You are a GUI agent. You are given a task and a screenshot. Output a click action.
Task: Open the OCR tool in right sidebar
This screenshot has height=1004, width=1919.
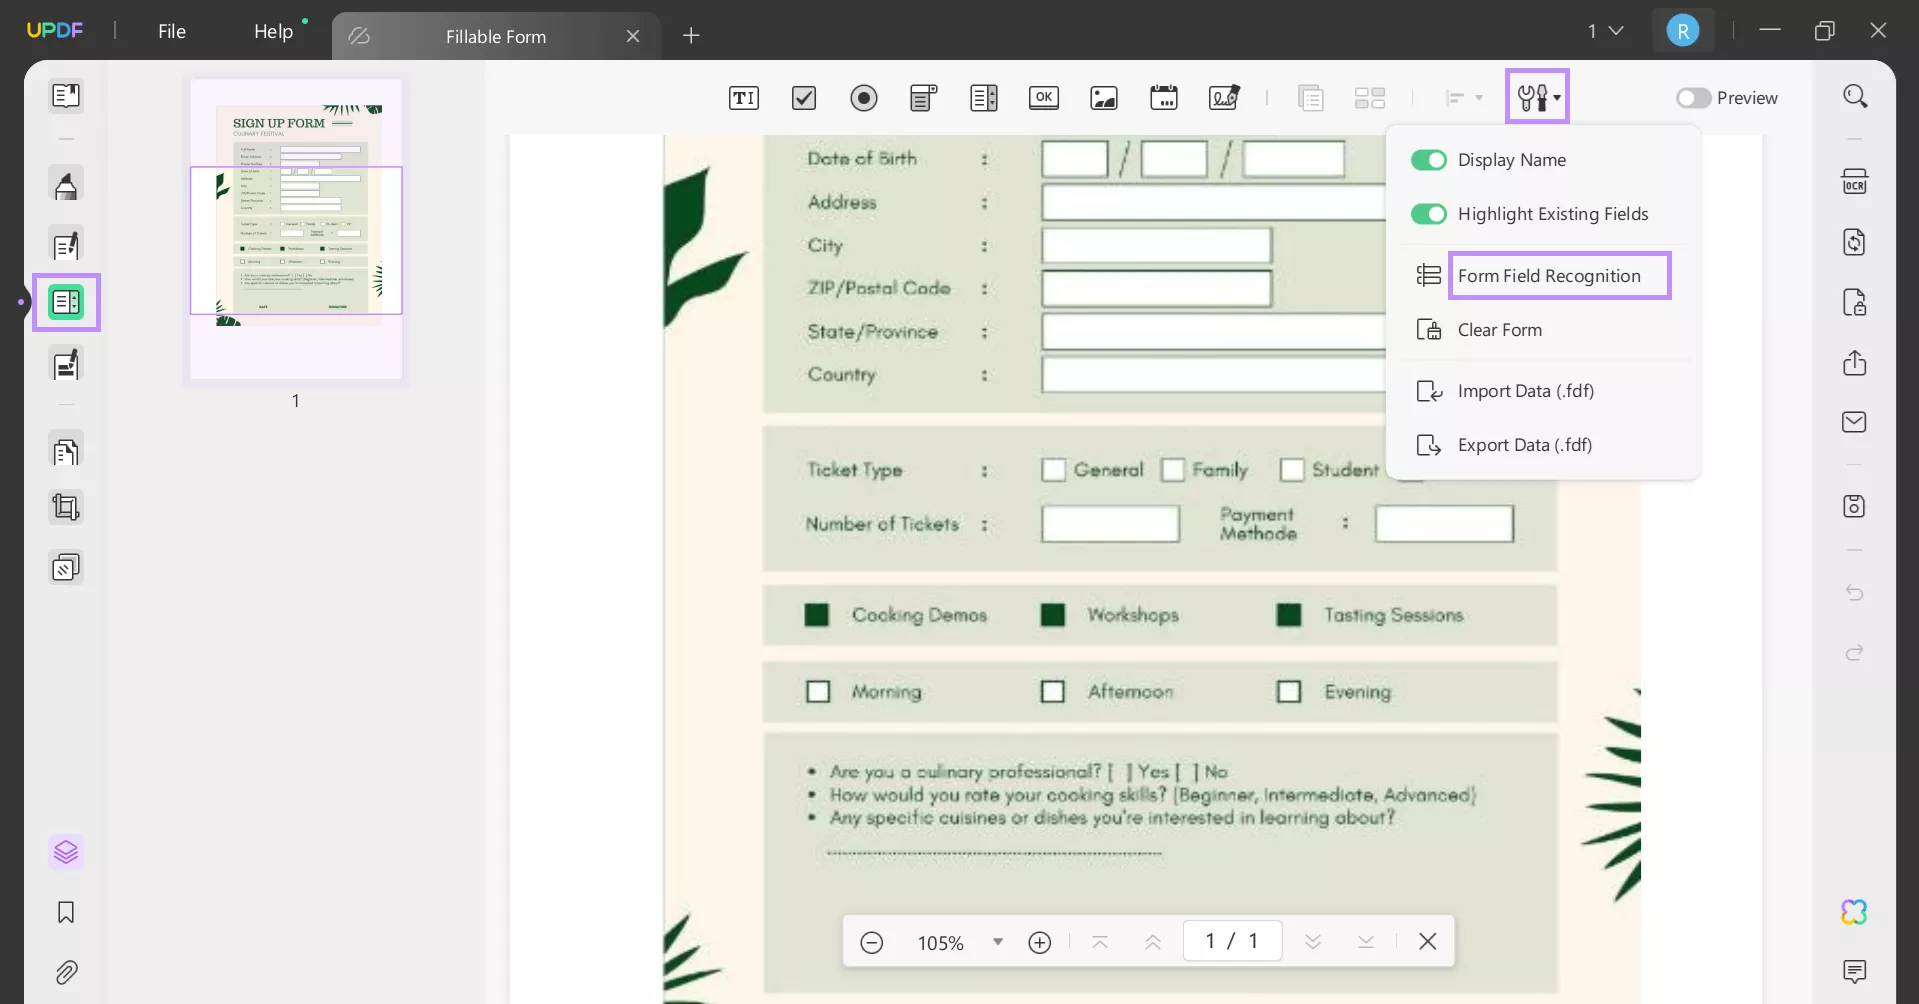tap(1854, 182)
